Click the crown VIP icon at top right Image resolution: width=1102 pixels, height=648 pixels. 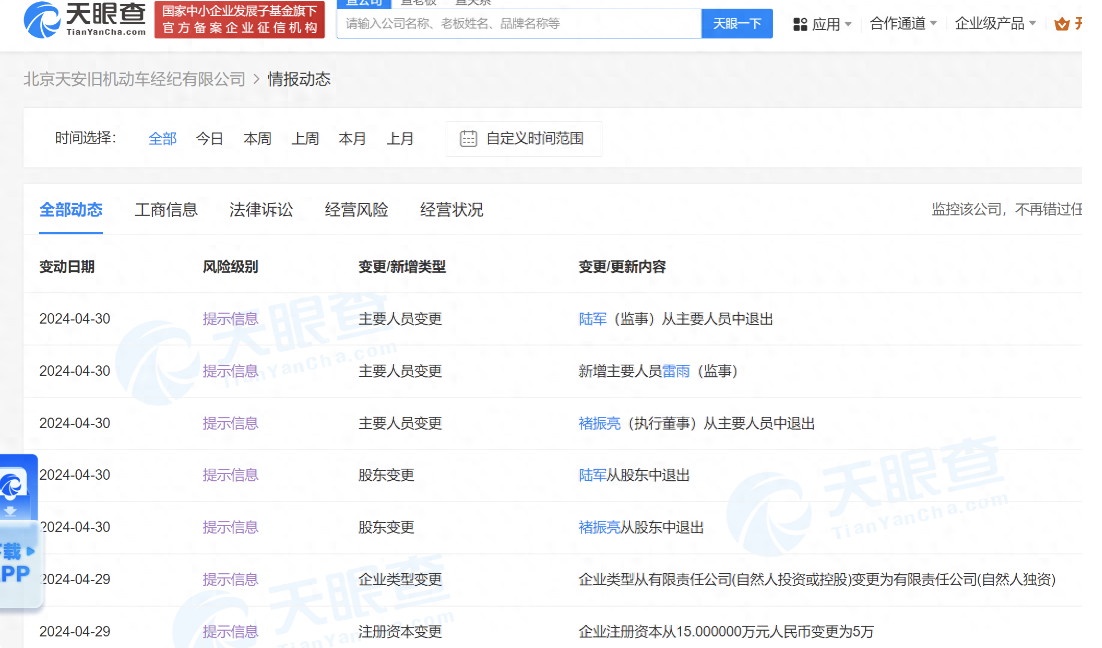pos(1062,24)
